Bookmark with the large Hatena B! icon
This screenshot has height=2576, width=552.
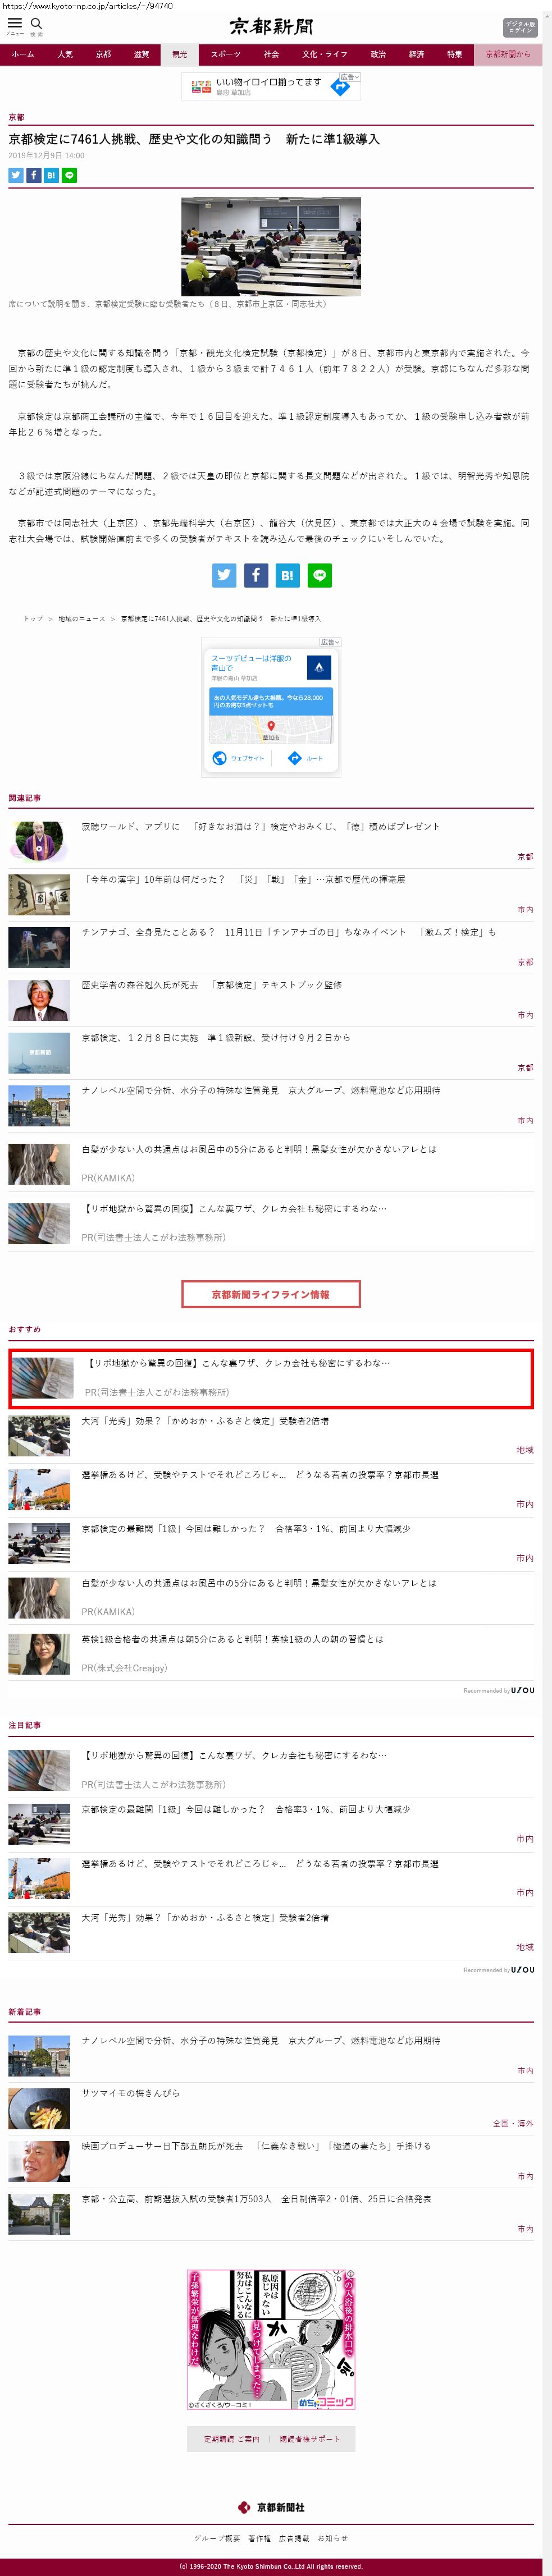288,575
